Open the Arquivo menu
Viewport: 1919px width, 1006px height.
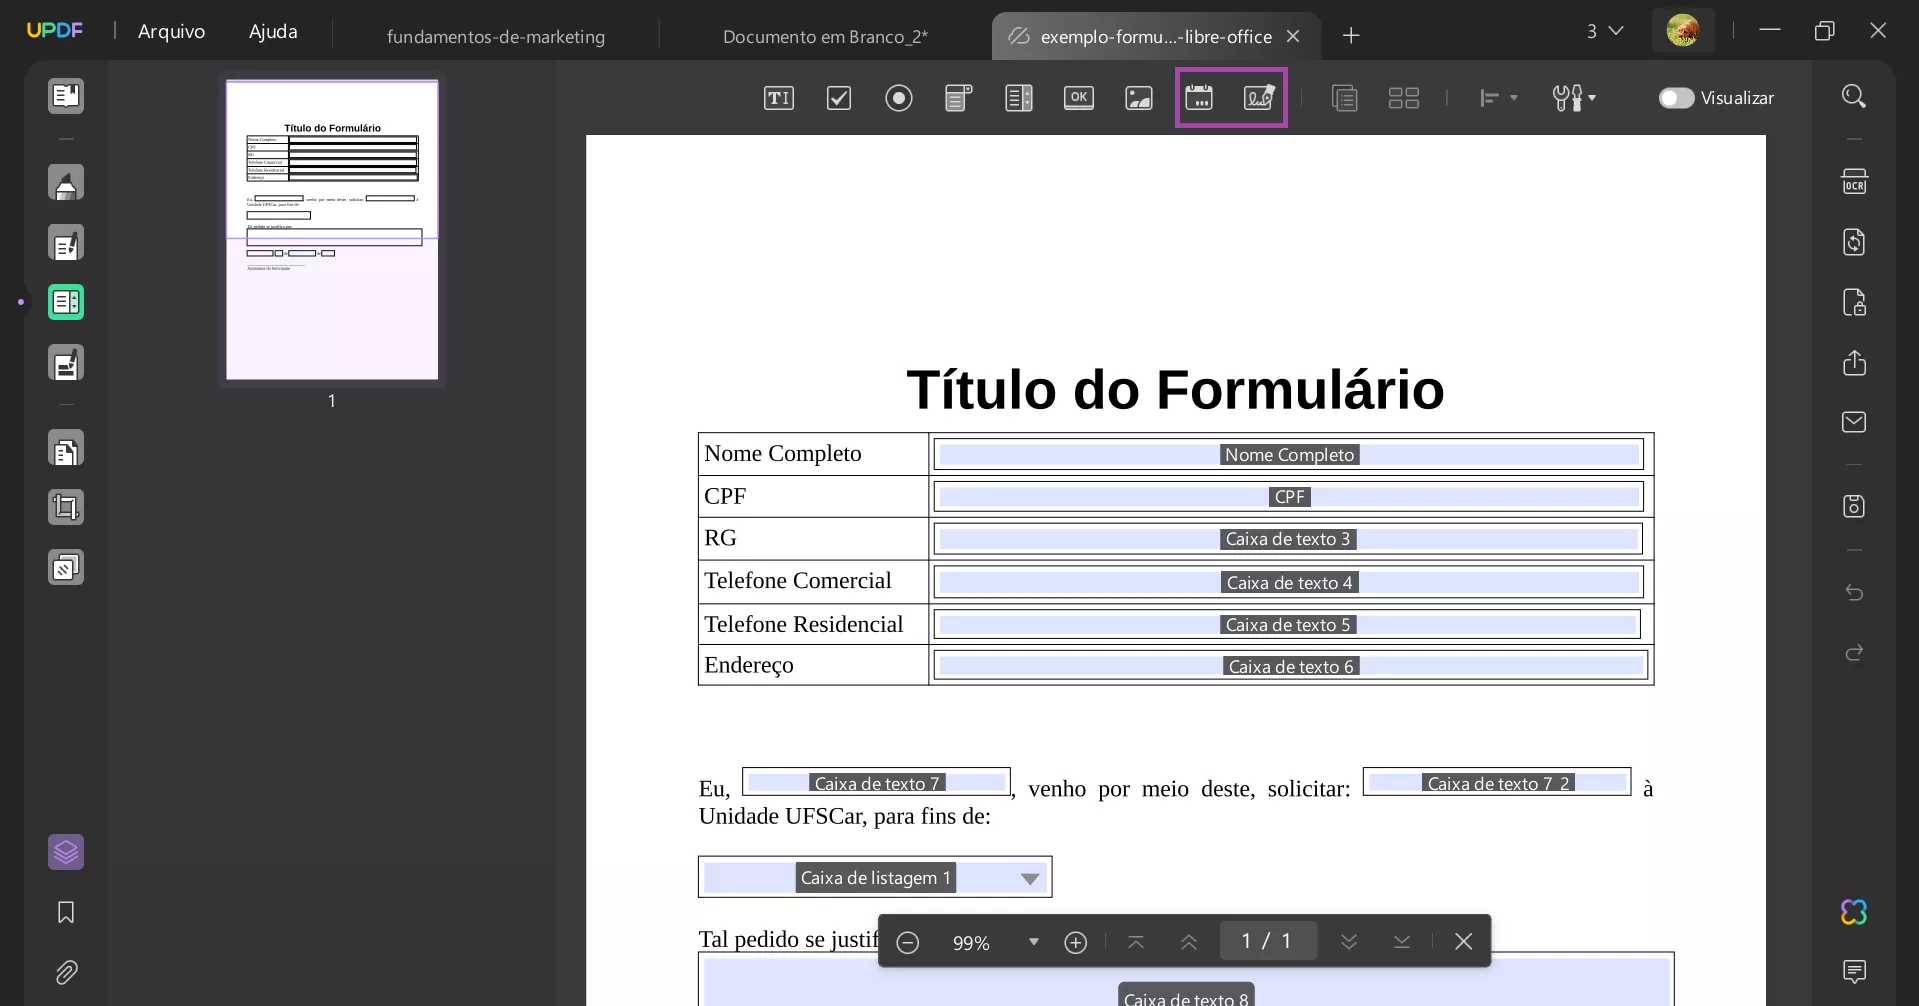pyautogui.click(x=170, y=31)
